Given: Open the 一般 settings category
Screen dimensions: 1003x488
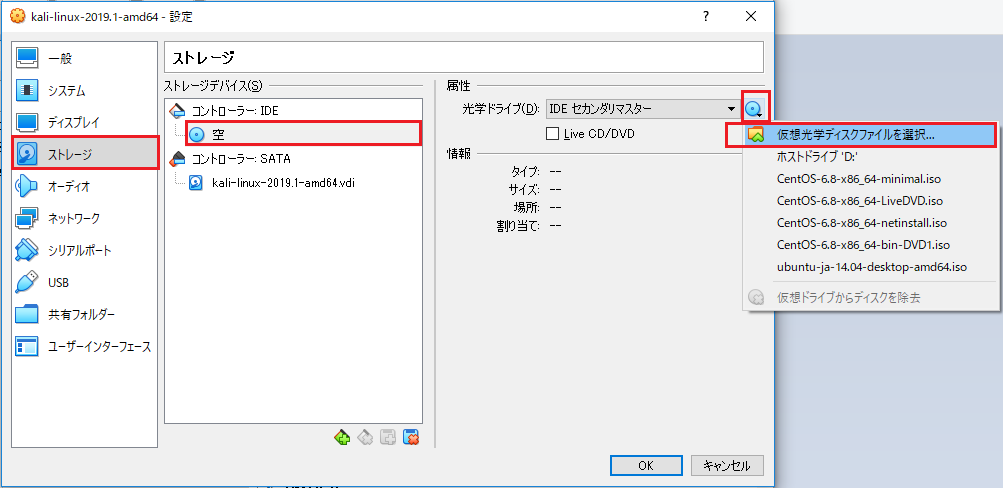Looking at the screenshot, I should [85, 59].
